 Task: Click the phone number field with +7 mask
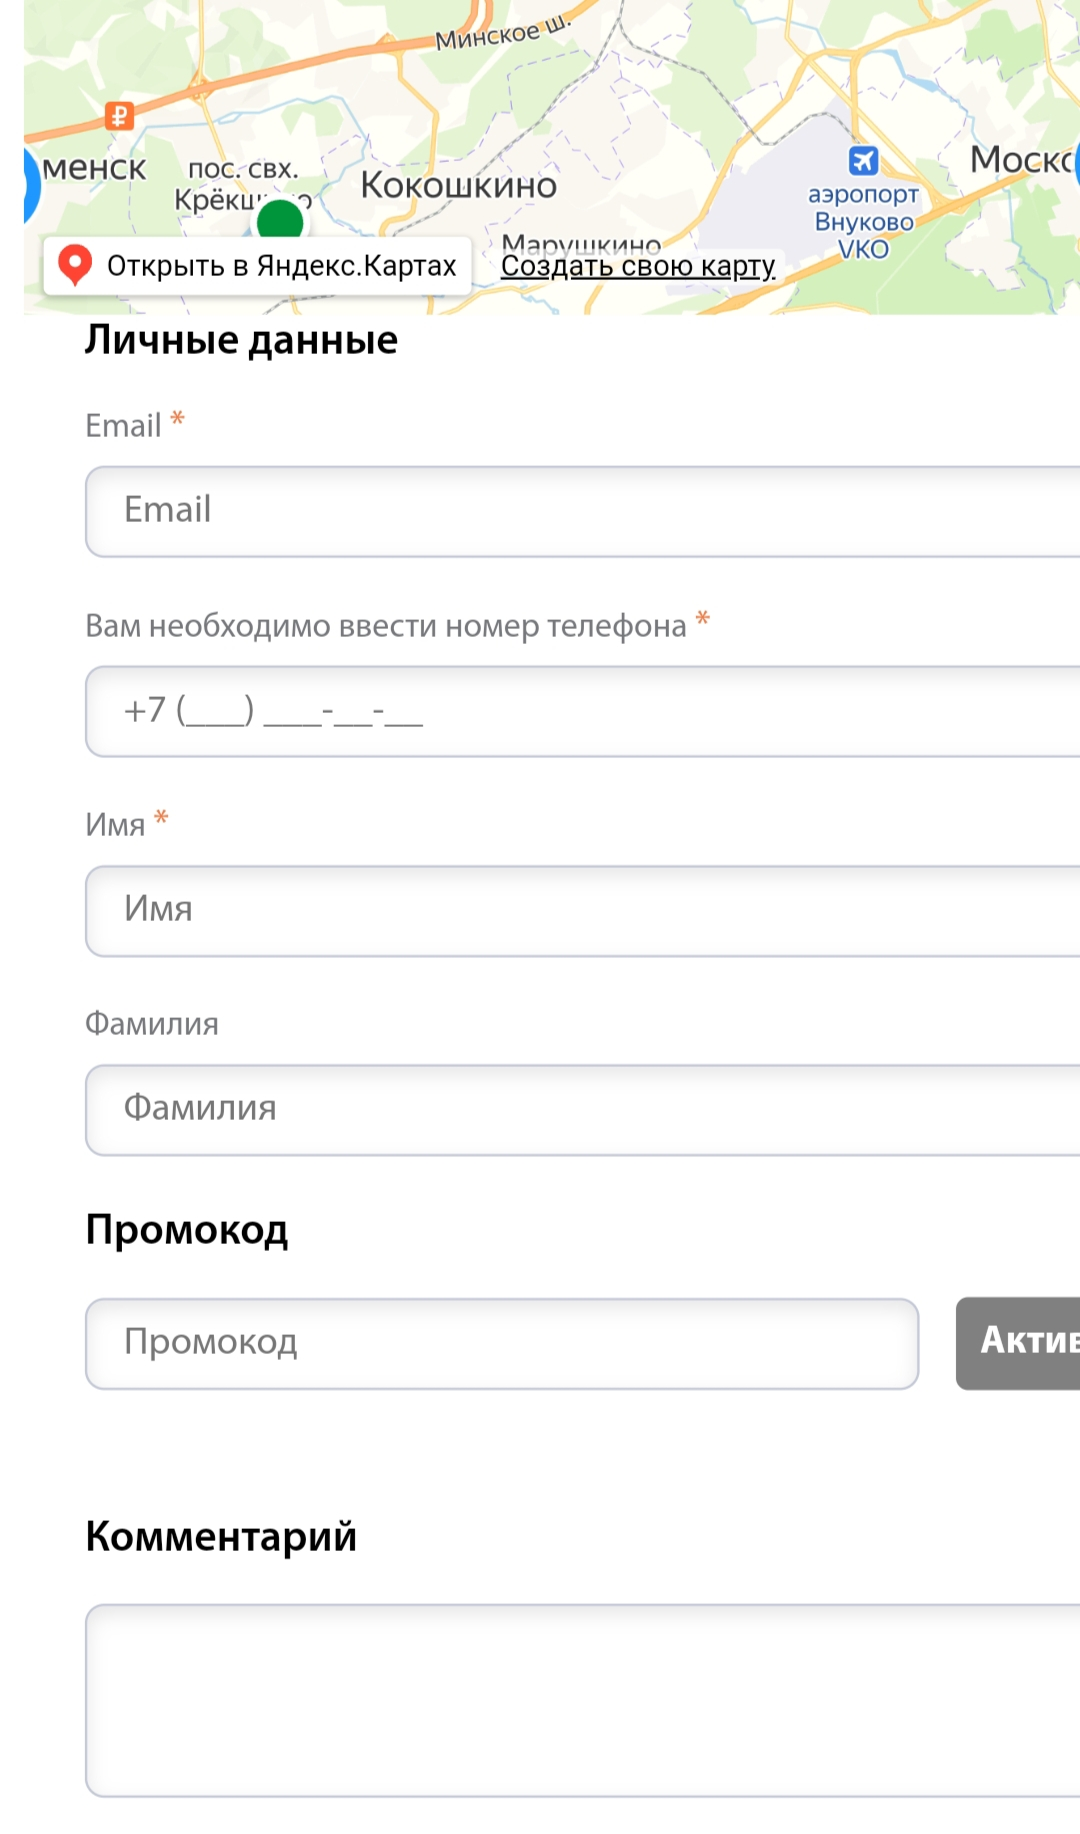click(583, 711)
